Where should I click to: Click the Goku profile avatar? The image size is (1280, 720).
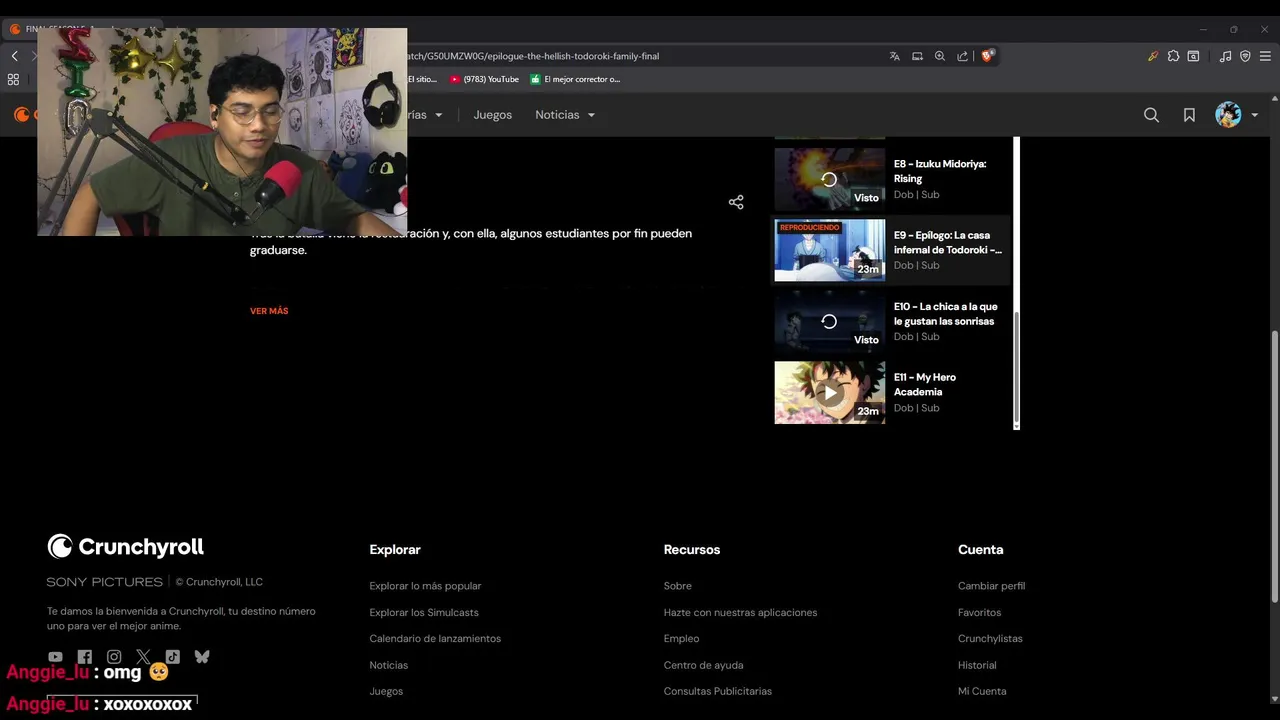tap(1228, 115)
